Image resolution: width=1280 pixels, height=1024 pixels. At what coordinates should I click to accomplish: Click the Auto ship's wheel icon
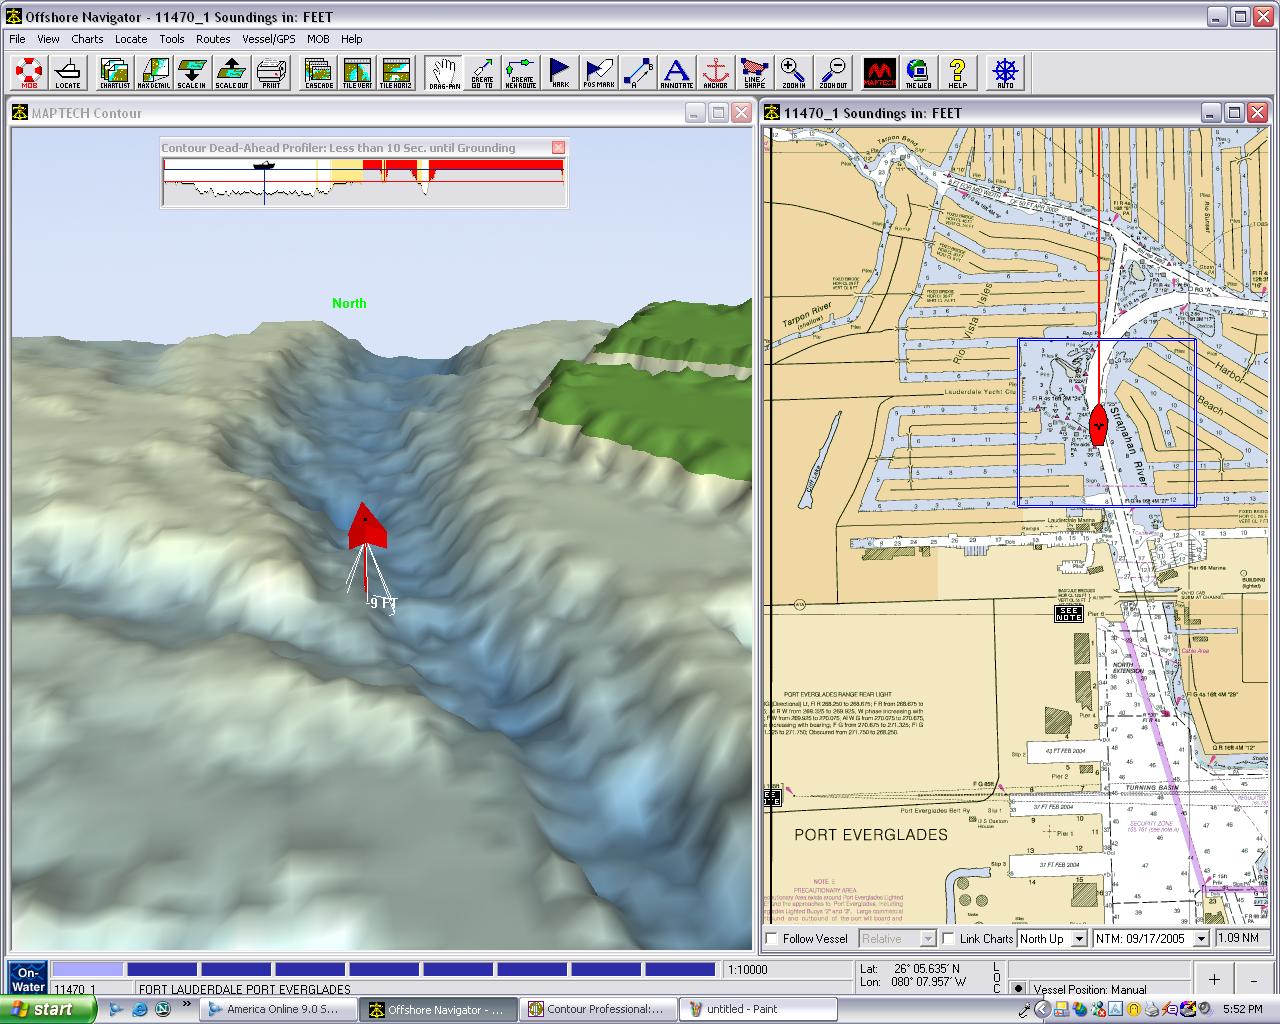[x=1005, y=72]
